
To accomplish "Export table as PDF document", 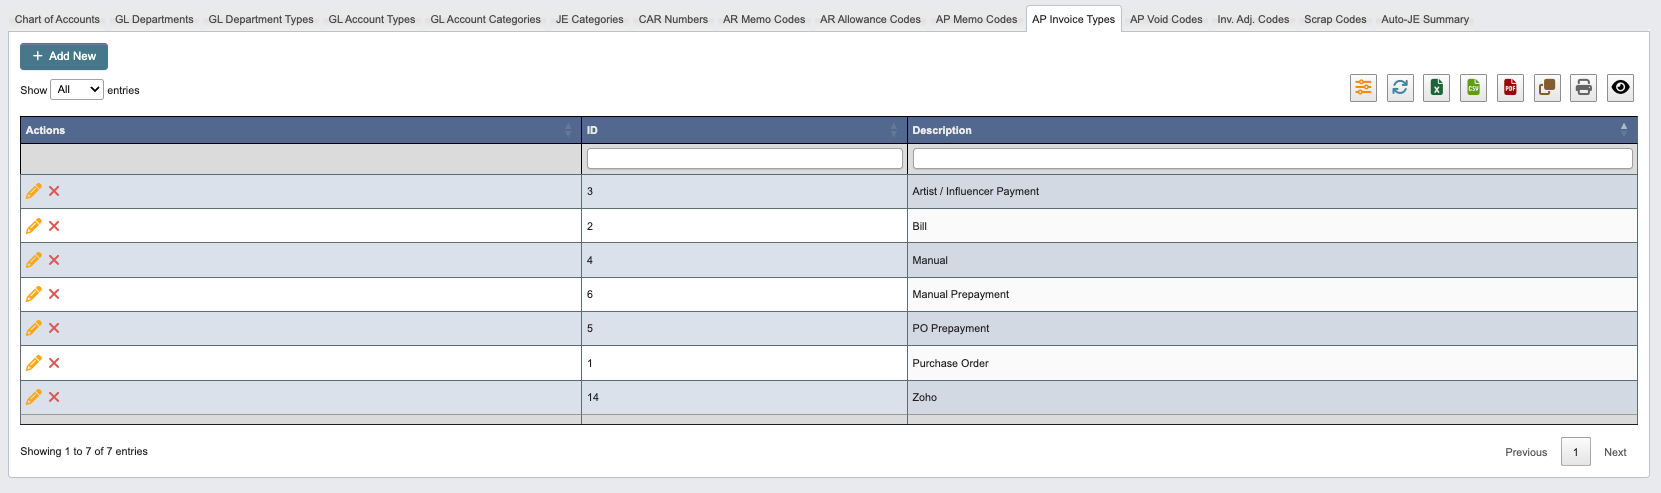I will [1510, 88].
